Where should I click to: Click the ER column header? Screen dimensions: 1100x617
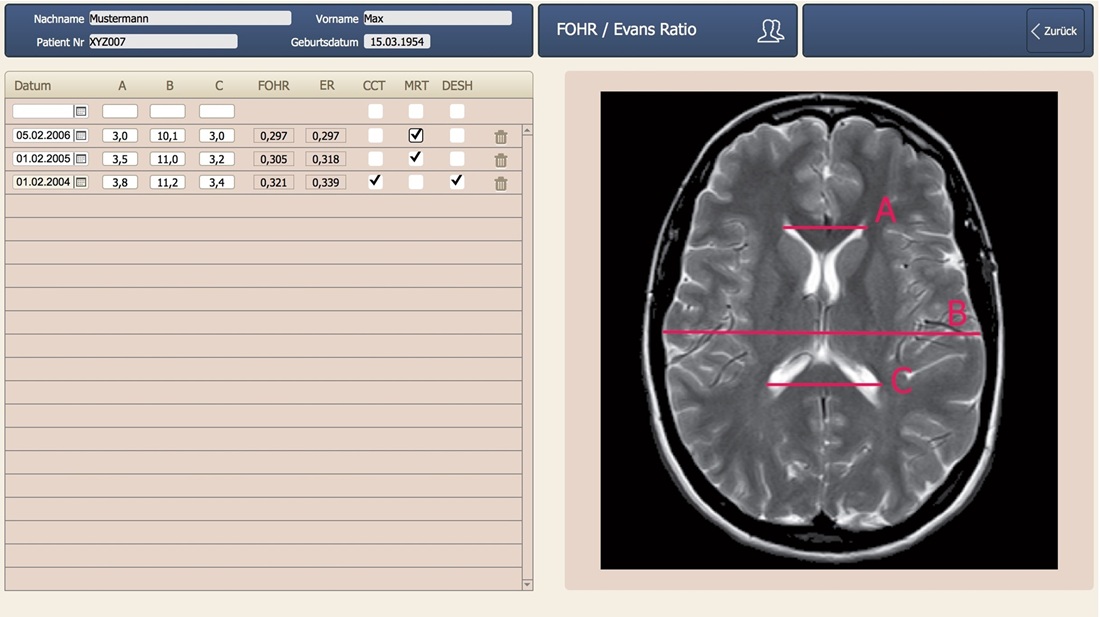click(327, 86)
